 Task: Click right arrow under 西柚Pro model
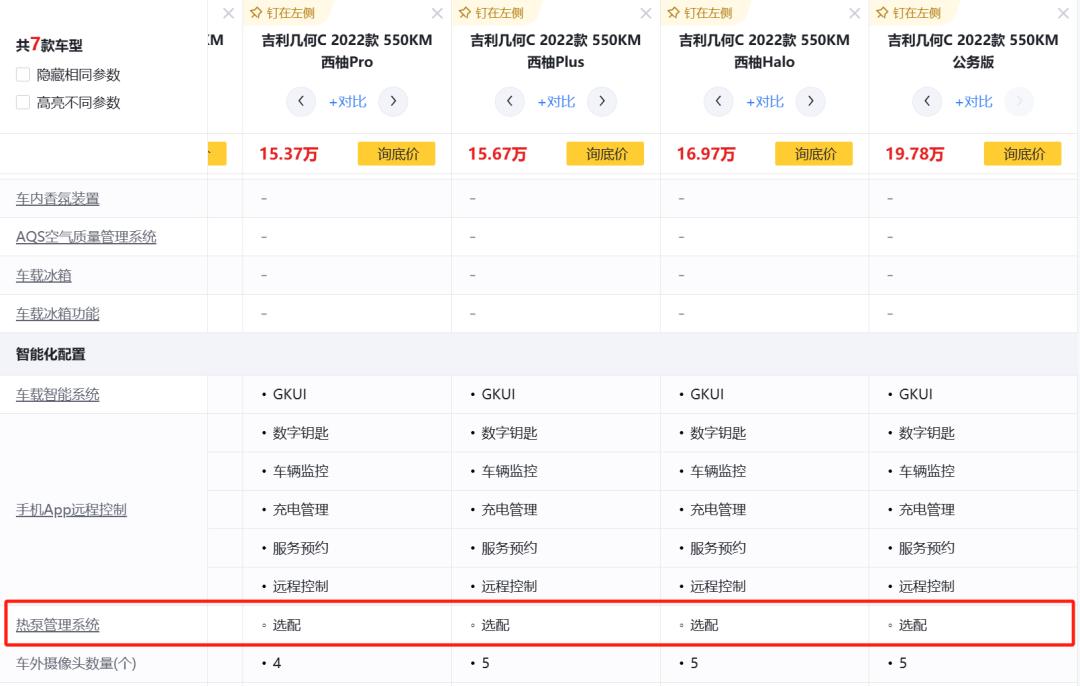392,101
